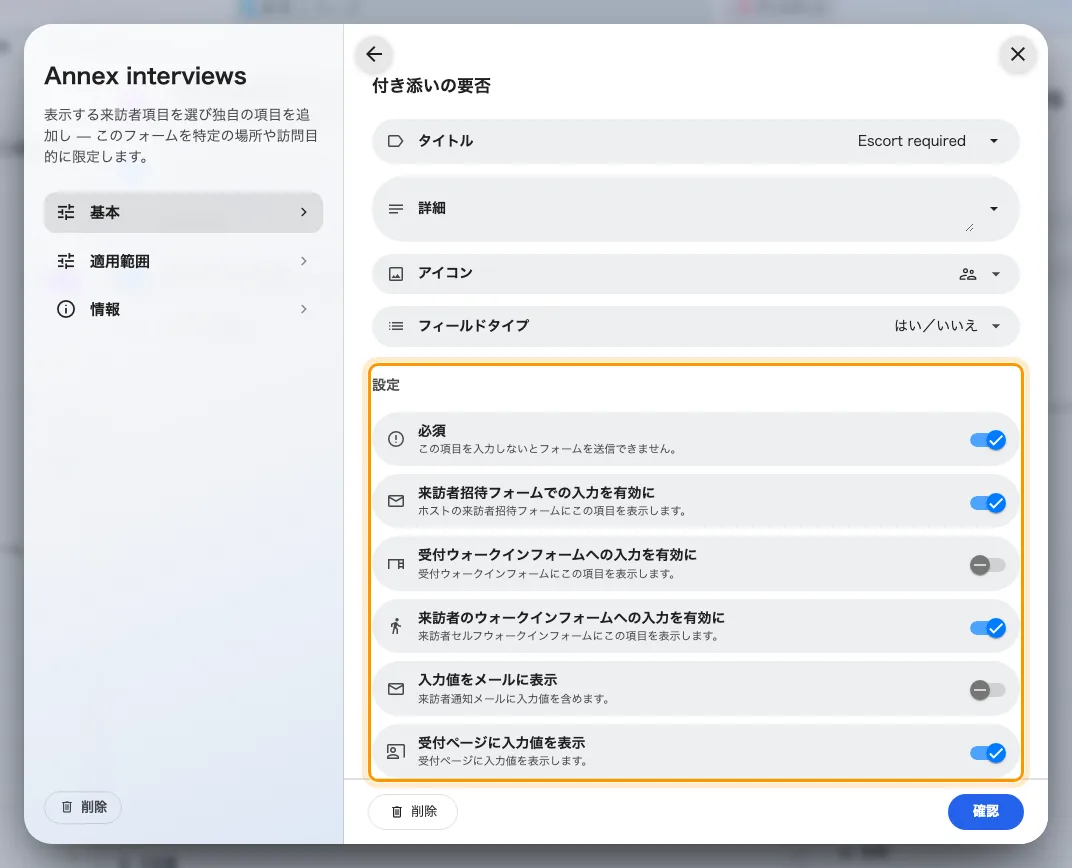Click the 'Escort required' value text
This screenshot has width=1072, height=868.
pos(911,141)
